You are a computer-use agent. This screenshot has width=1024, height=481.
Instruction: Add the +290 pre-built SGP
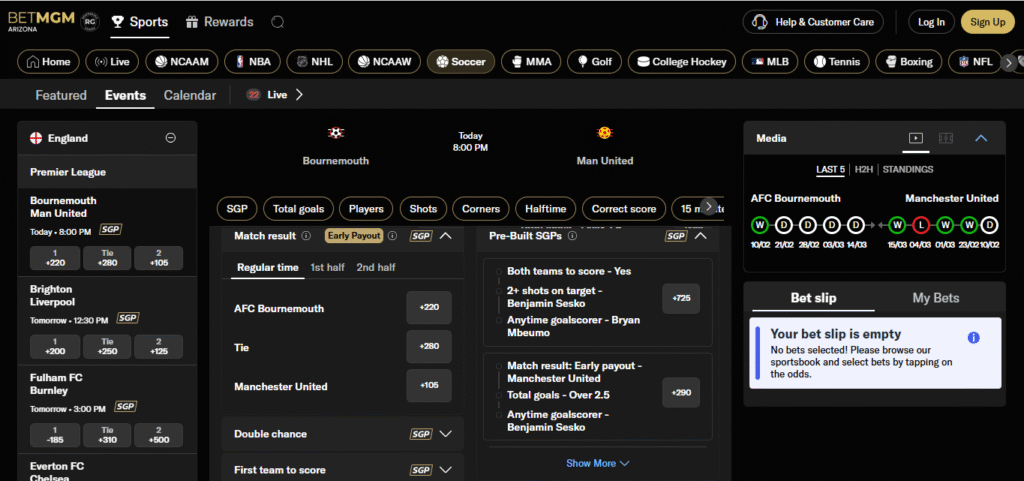[x=681, y=393]
